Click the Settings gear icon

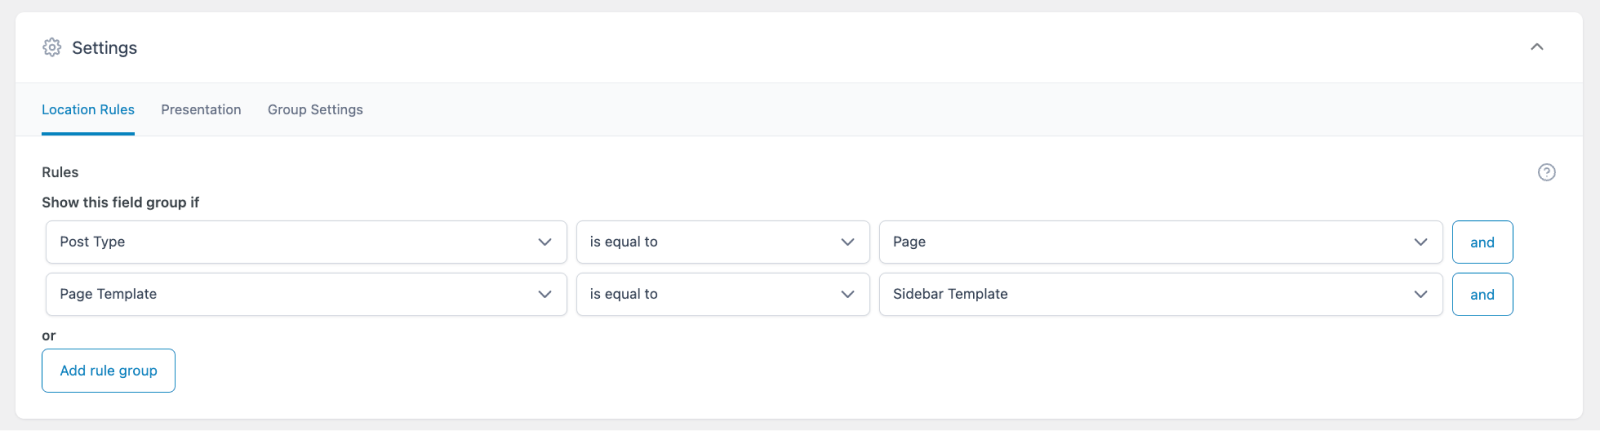52,47
